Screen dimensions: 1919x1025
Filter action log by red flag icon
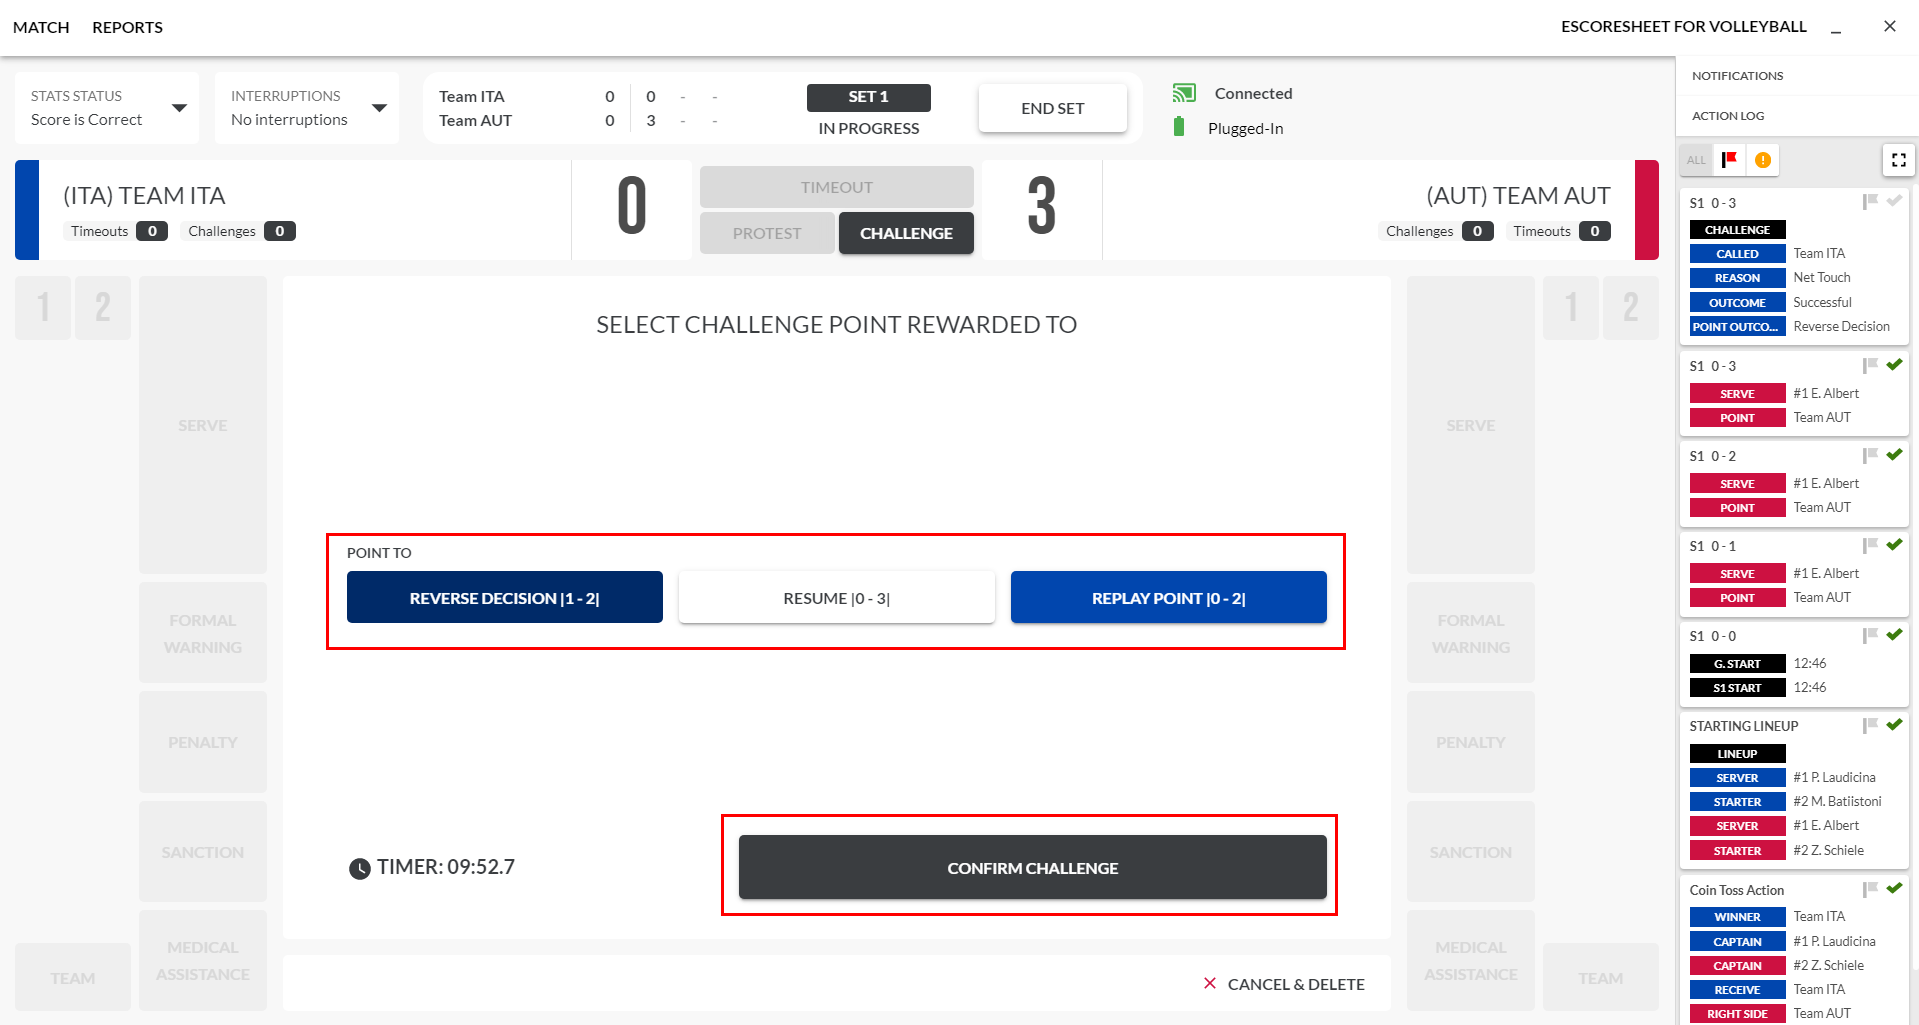(x=1729, y=160)
